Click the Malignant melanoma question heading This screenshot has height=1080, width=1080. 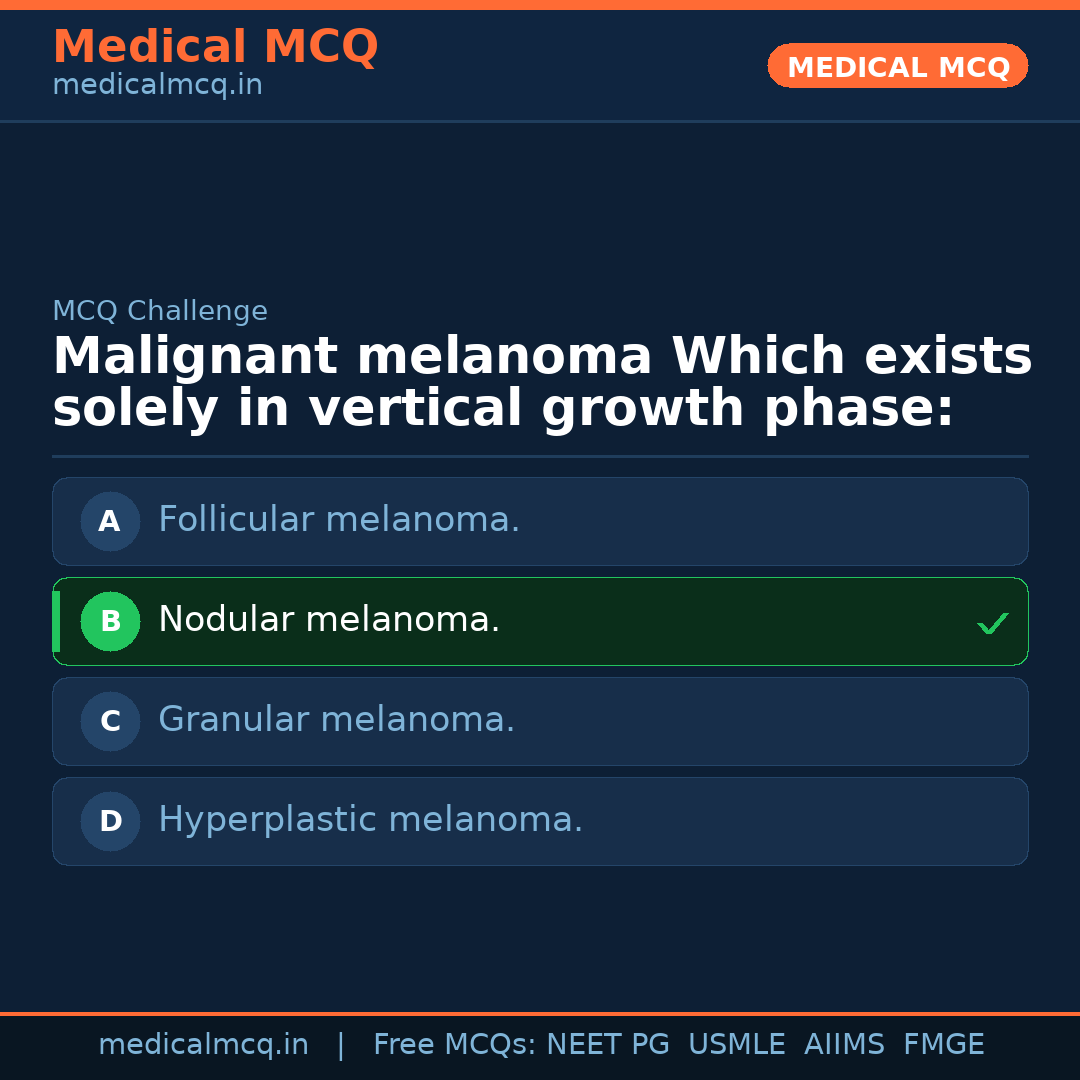tap(542, 383)
